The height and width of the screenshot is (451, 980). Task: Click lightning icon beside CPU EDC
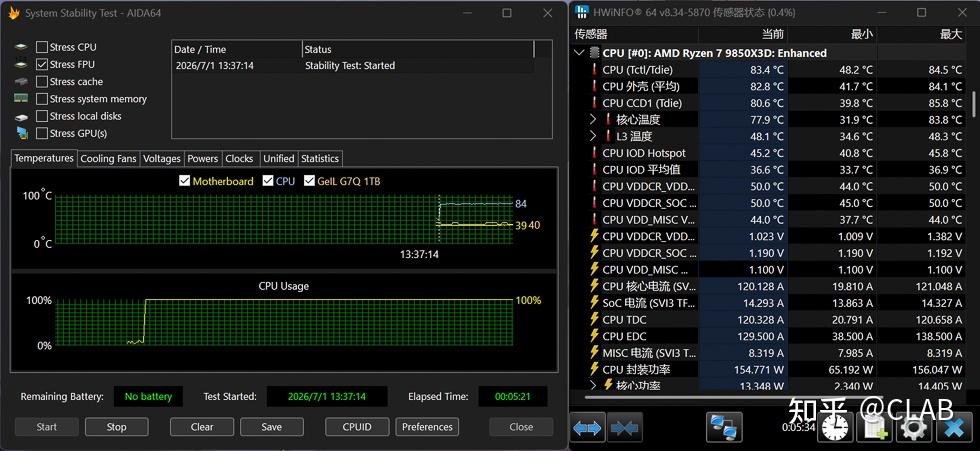[x=594, y=336]
